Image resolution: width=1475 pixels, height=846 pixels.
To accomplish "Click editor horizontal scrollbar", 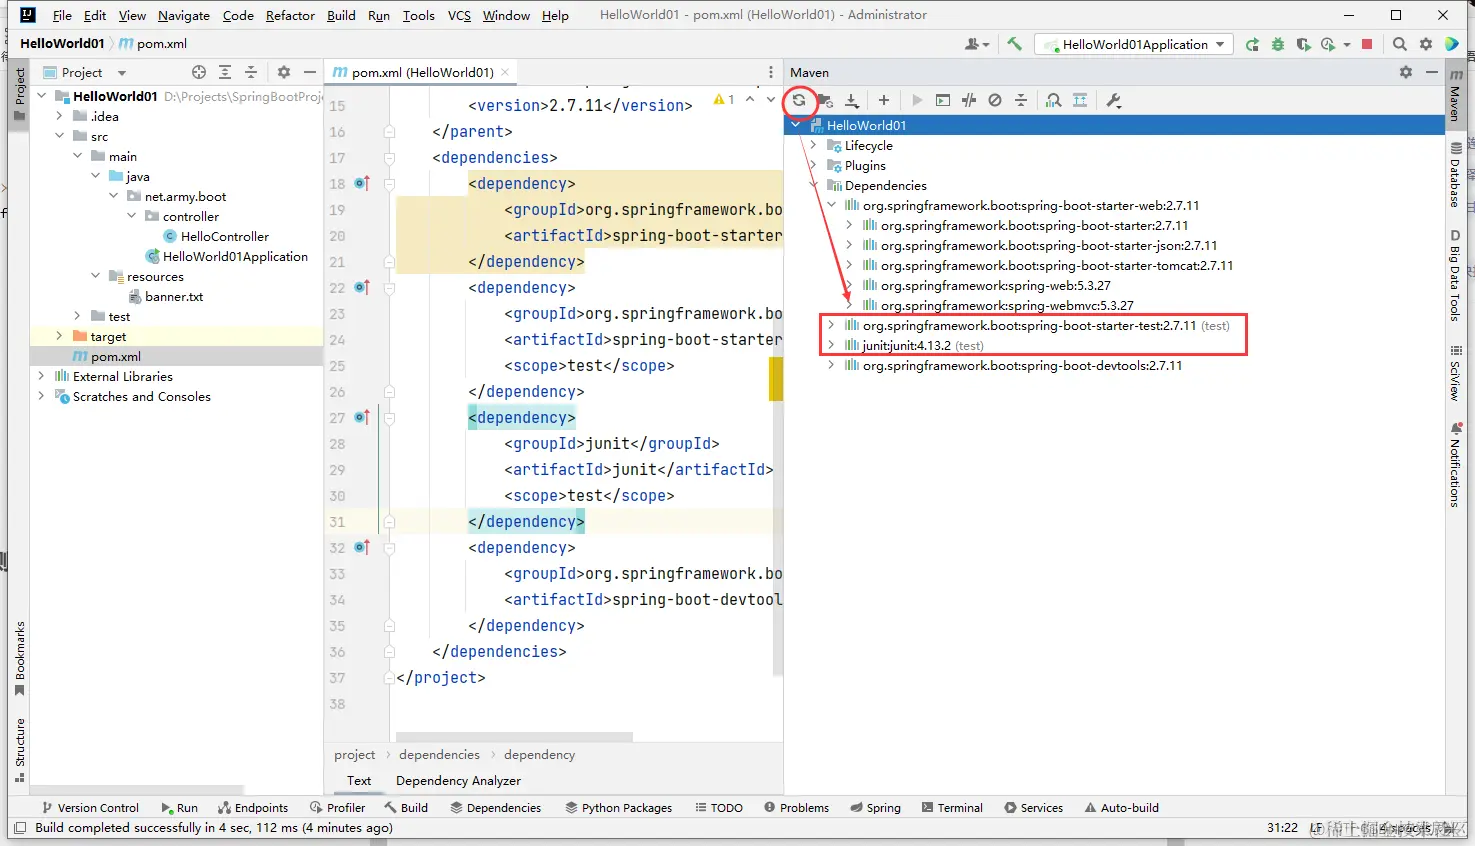I will 514,737.
